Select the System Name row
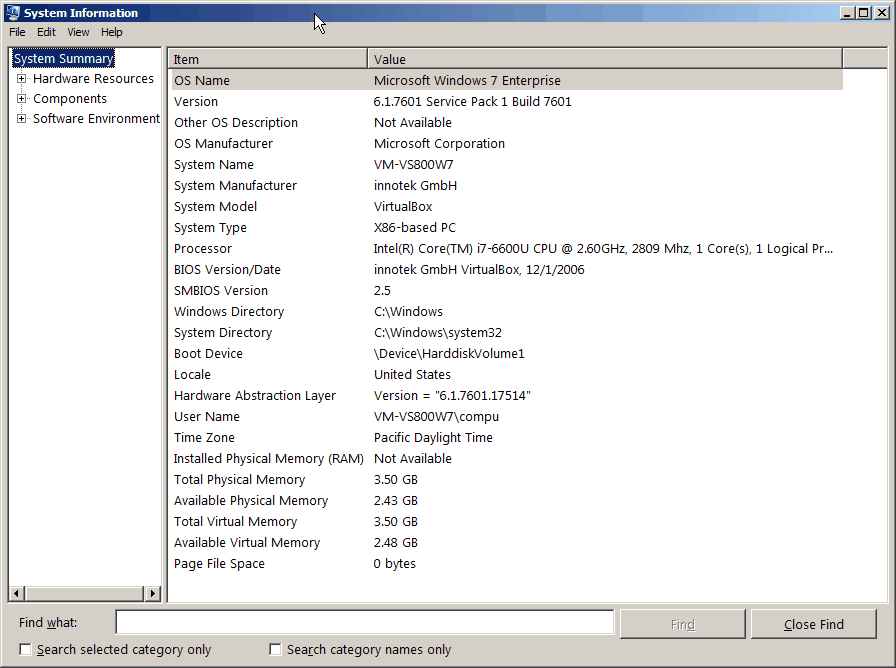 [507, 165]
